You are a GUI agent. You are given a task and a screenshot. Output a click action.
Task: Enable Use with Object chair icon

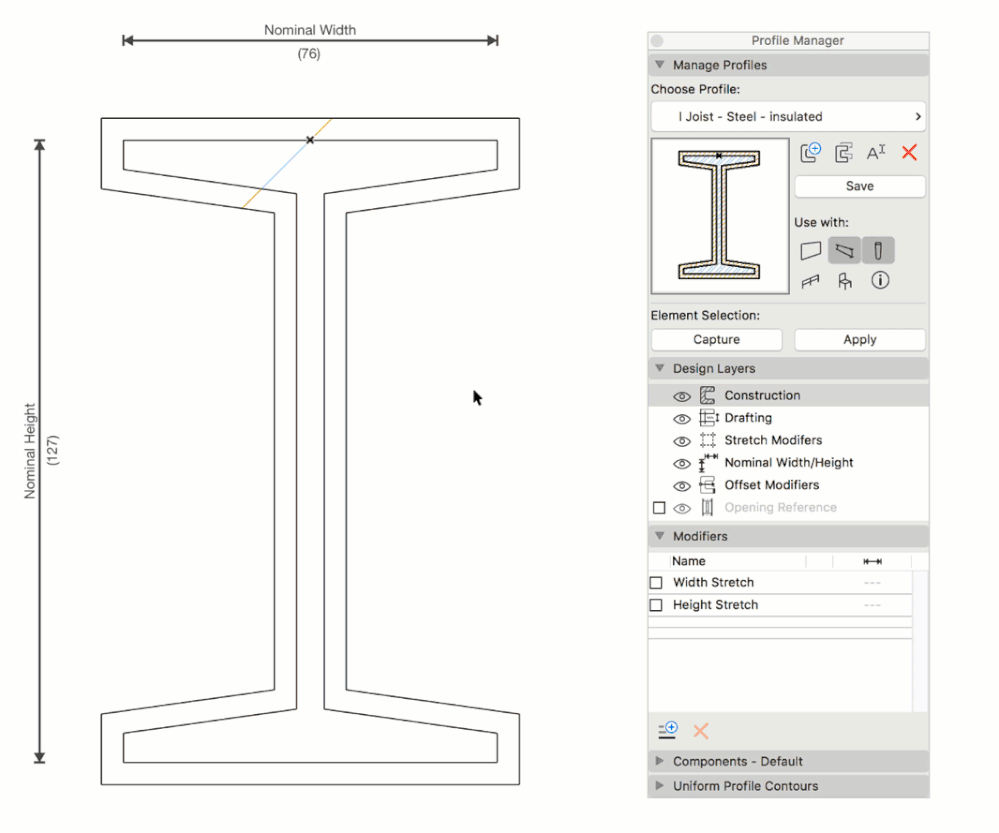point(845,281)
